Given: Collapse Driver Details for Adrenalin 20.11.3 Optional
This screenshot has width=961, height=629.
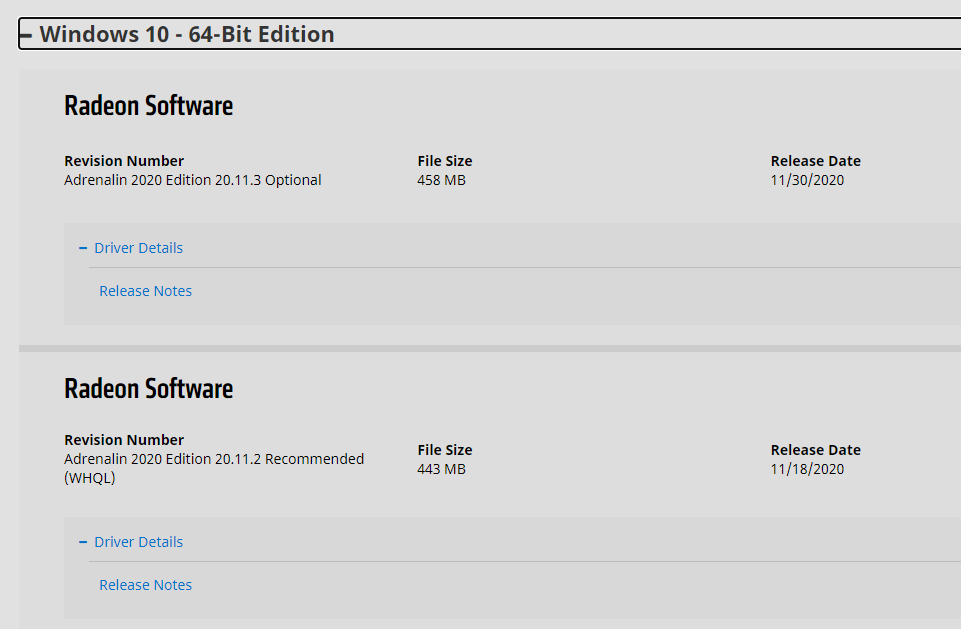Looking at the screenshot, I should (x=139, y=248).
